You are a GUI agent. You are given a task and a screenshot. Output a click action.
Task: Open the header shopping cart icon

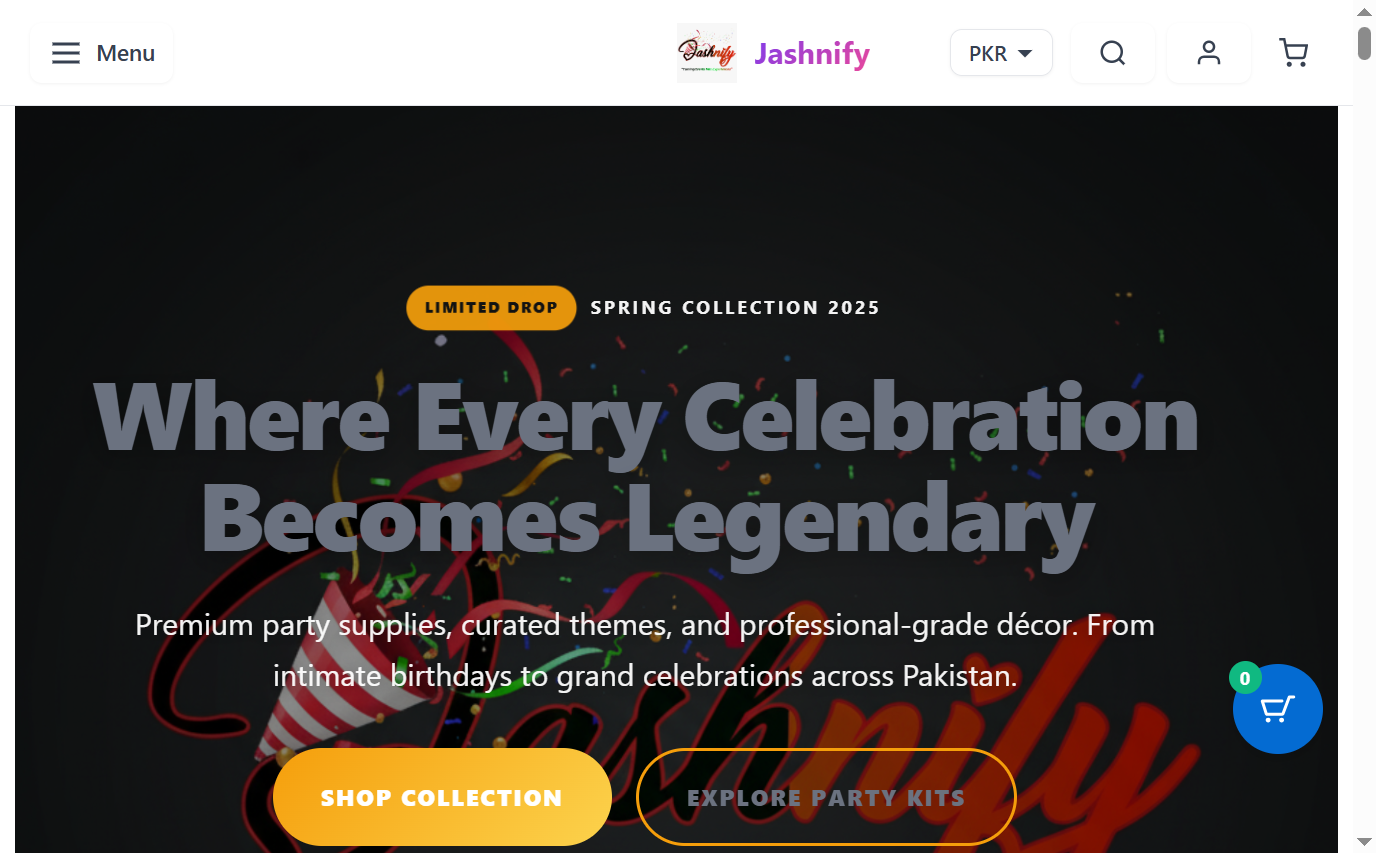coord(1294,53)
